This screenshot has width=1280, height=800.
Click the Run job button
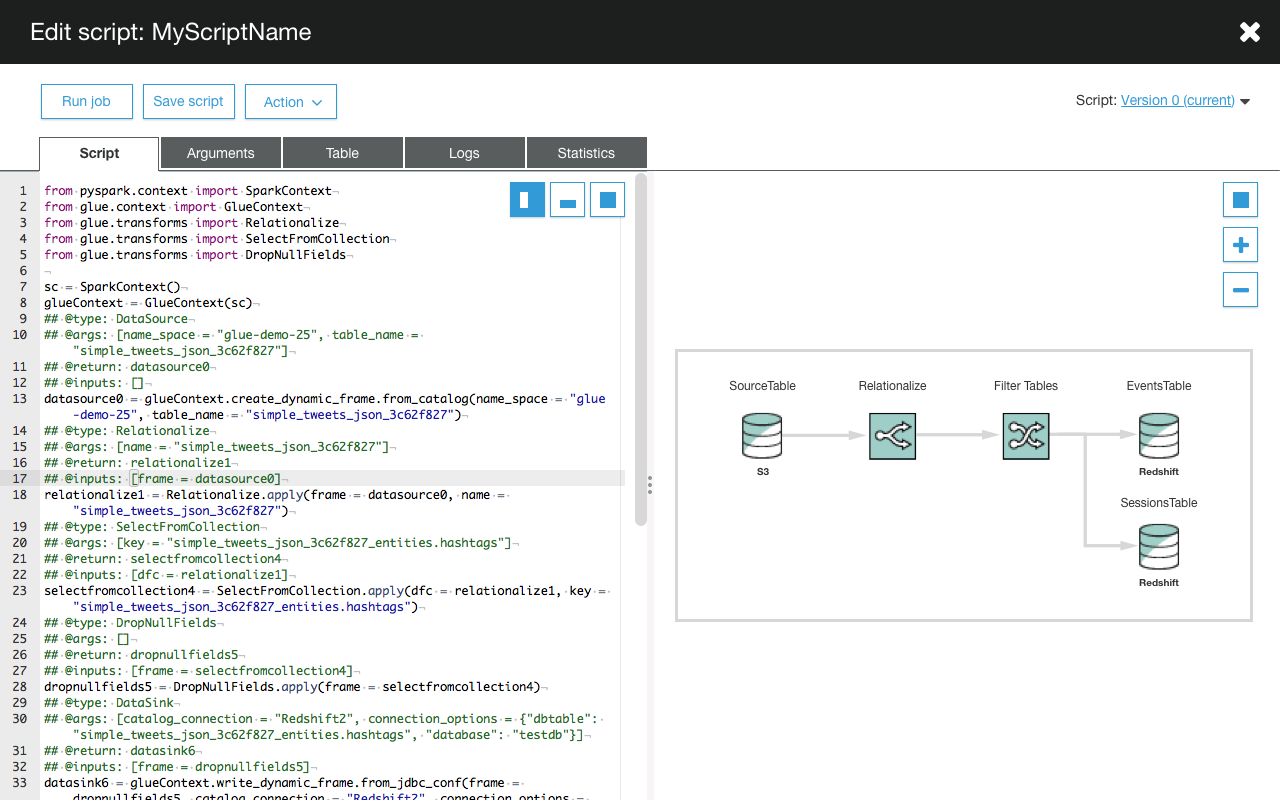click(86, 101)
